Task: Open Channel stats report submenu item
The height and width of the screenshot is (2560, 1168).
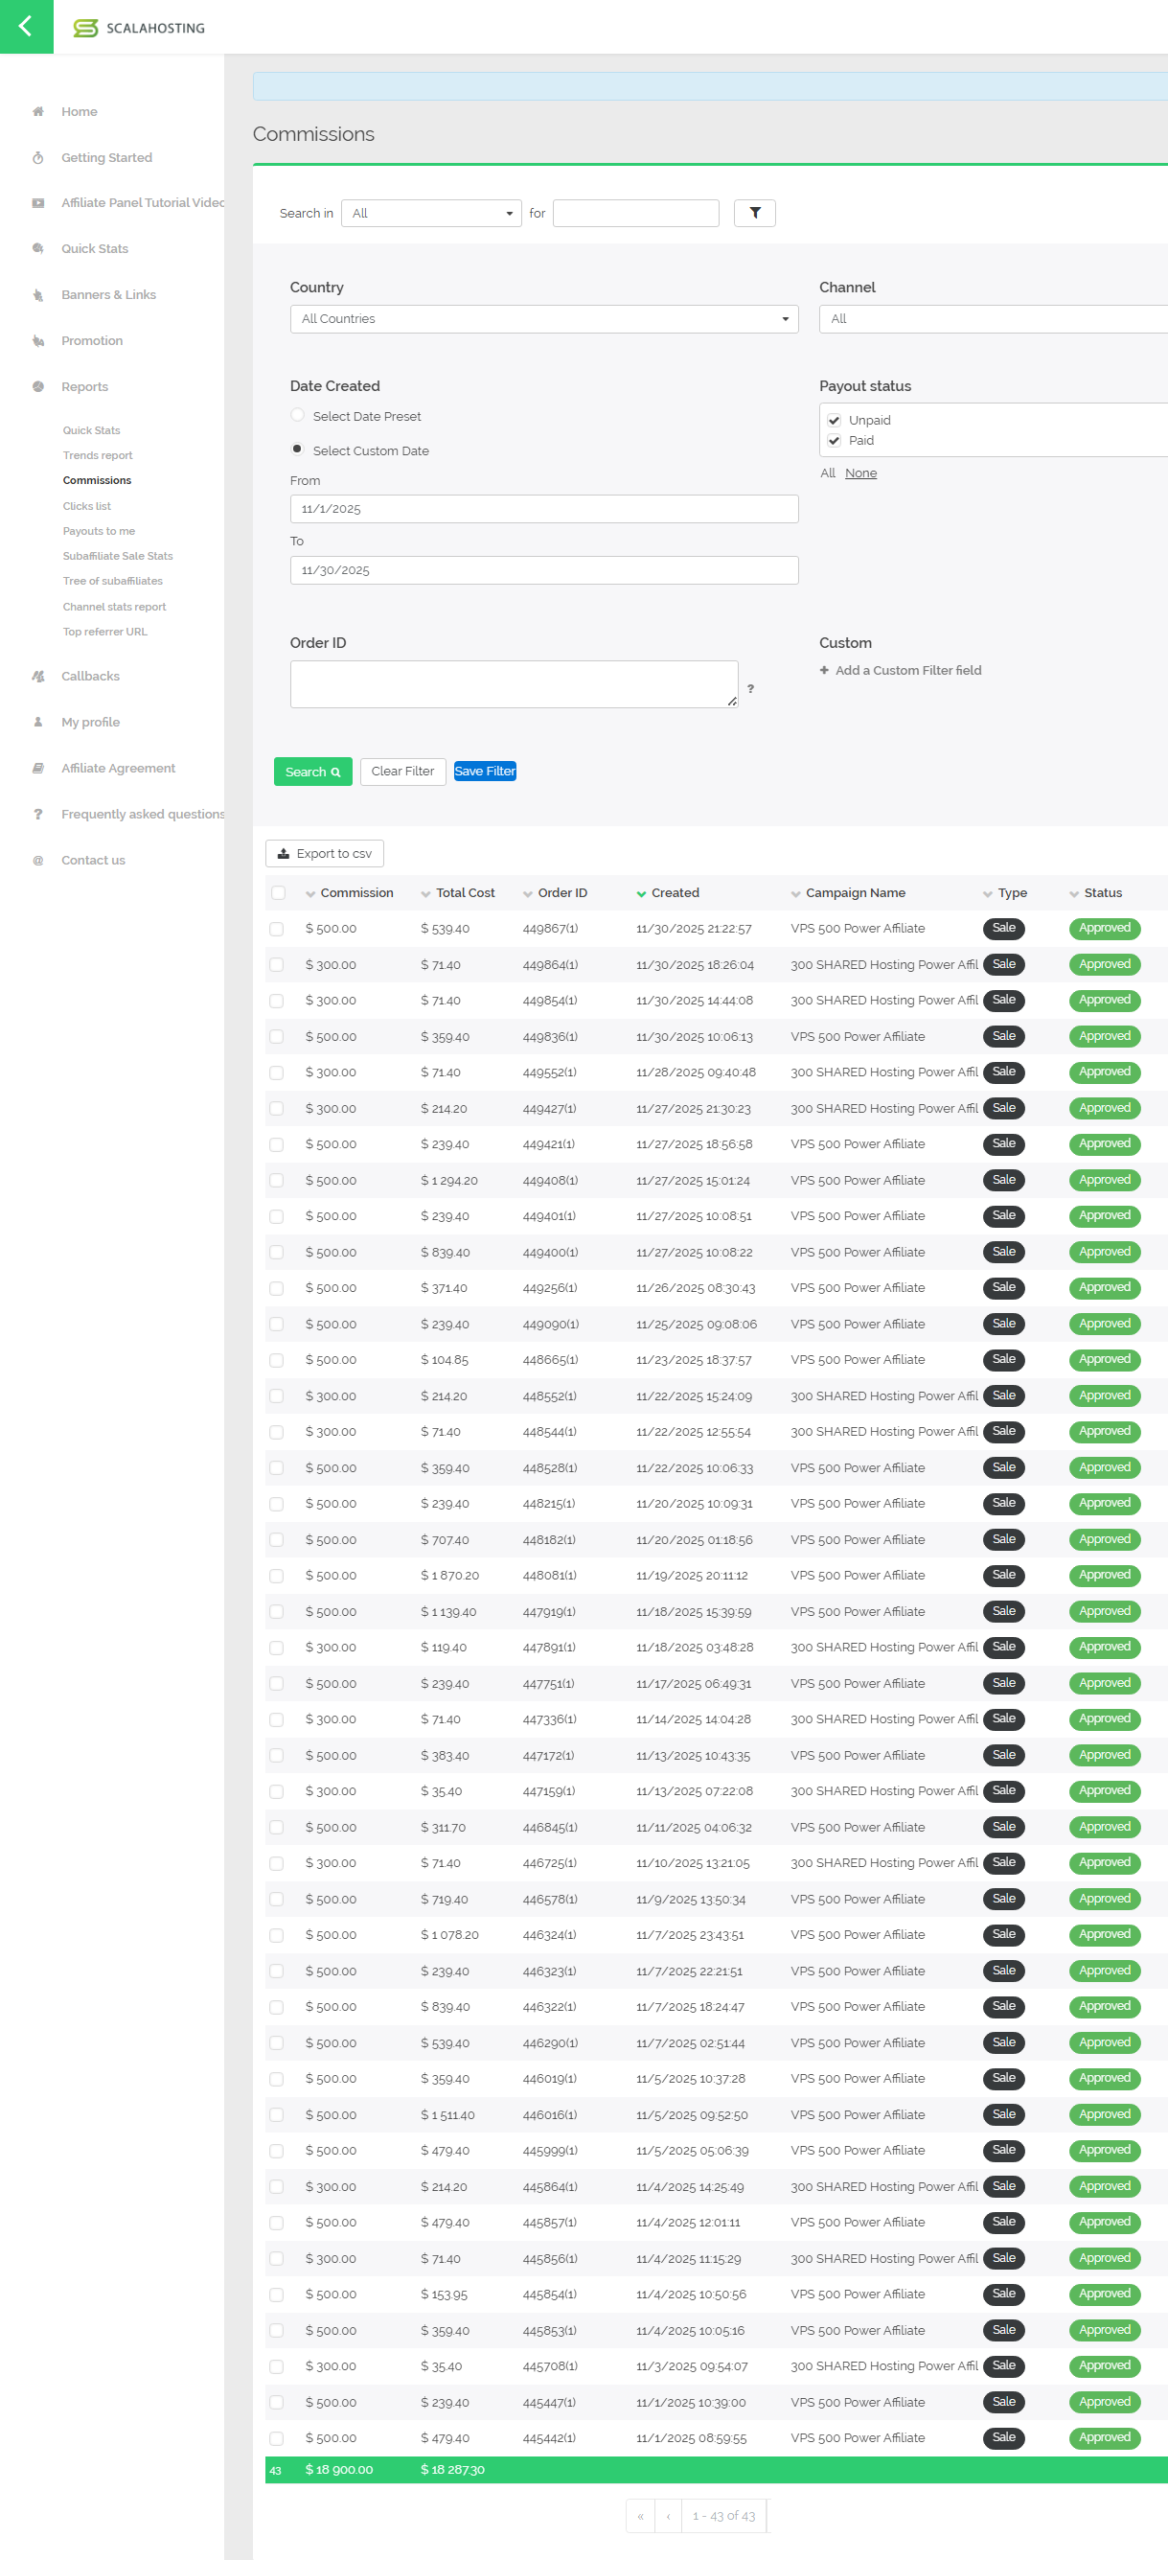Action: tap(115, 608)
